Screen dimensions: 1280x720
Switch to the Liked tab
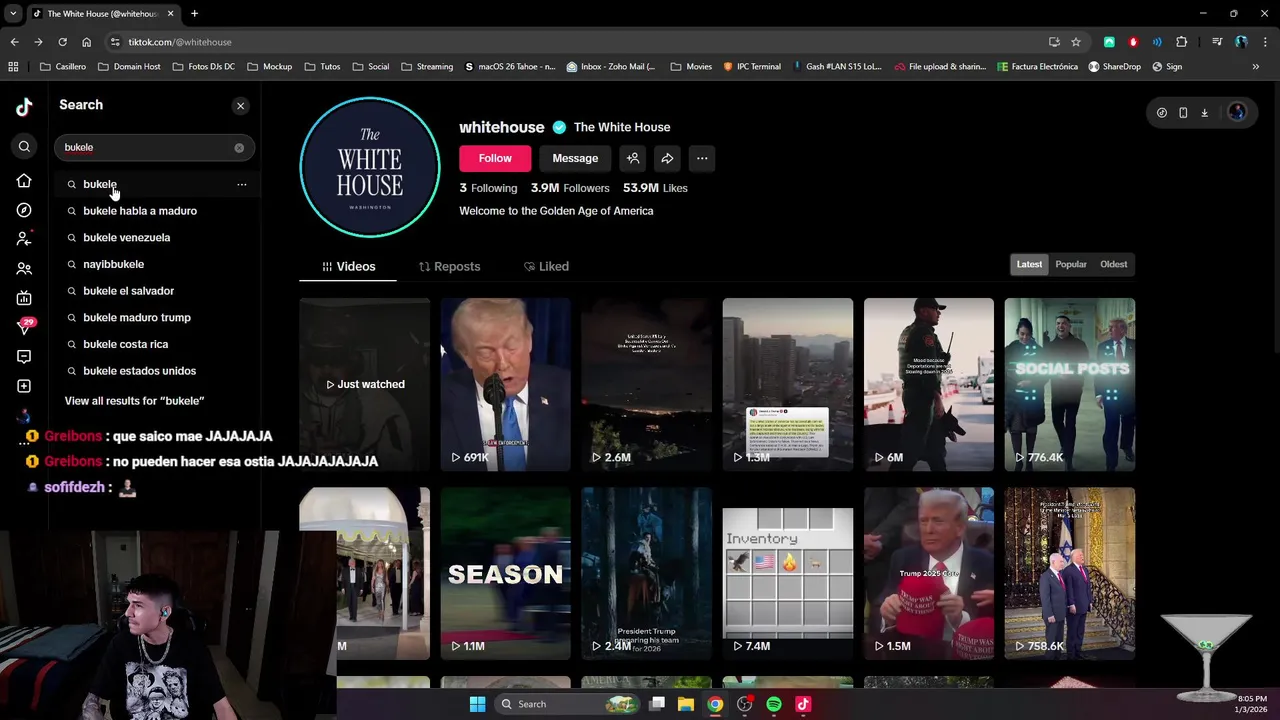tap(546, 266)
